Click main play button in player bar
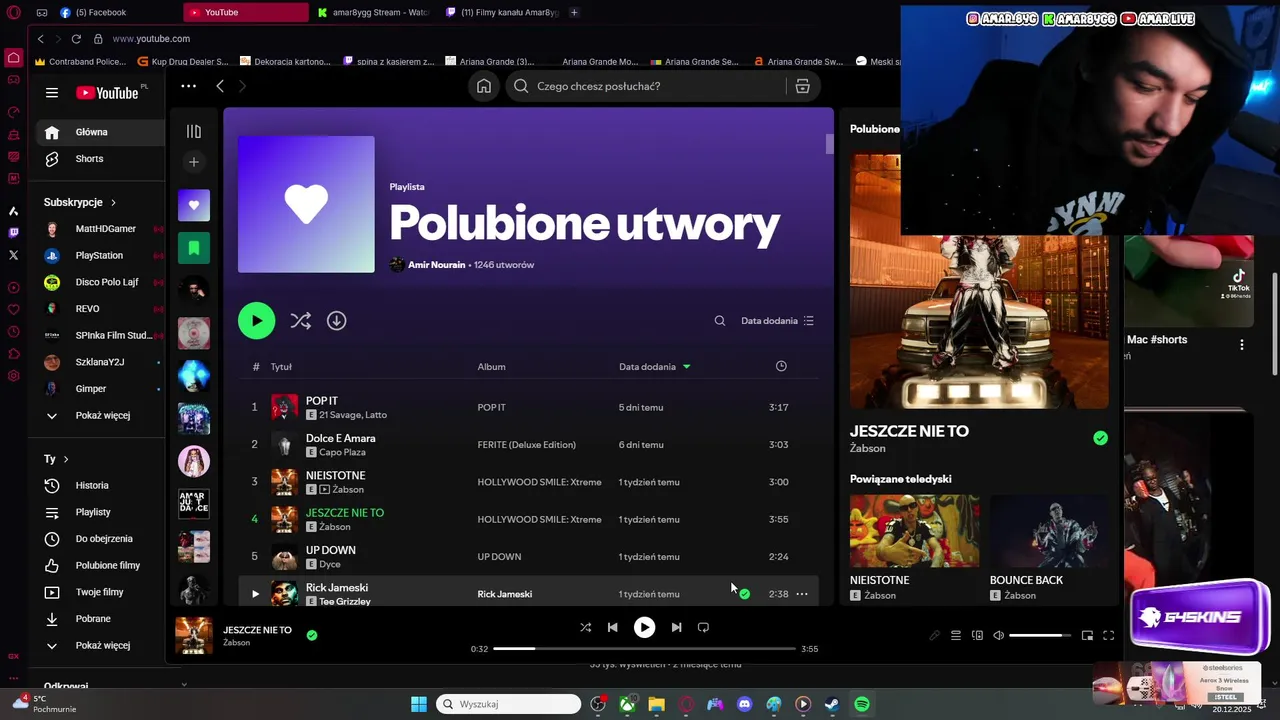Screen dimensions: 1280x720 [644, 627]
